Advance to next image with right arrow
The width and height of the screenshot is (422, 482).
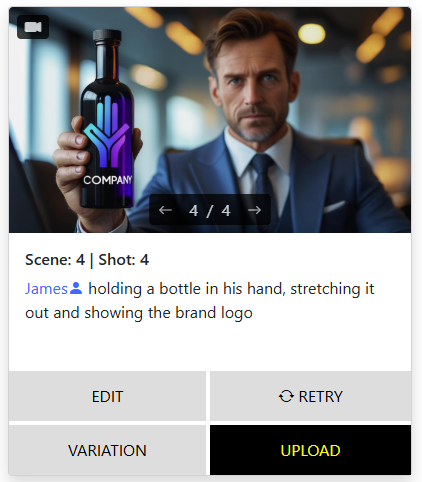tap(255, 210)
